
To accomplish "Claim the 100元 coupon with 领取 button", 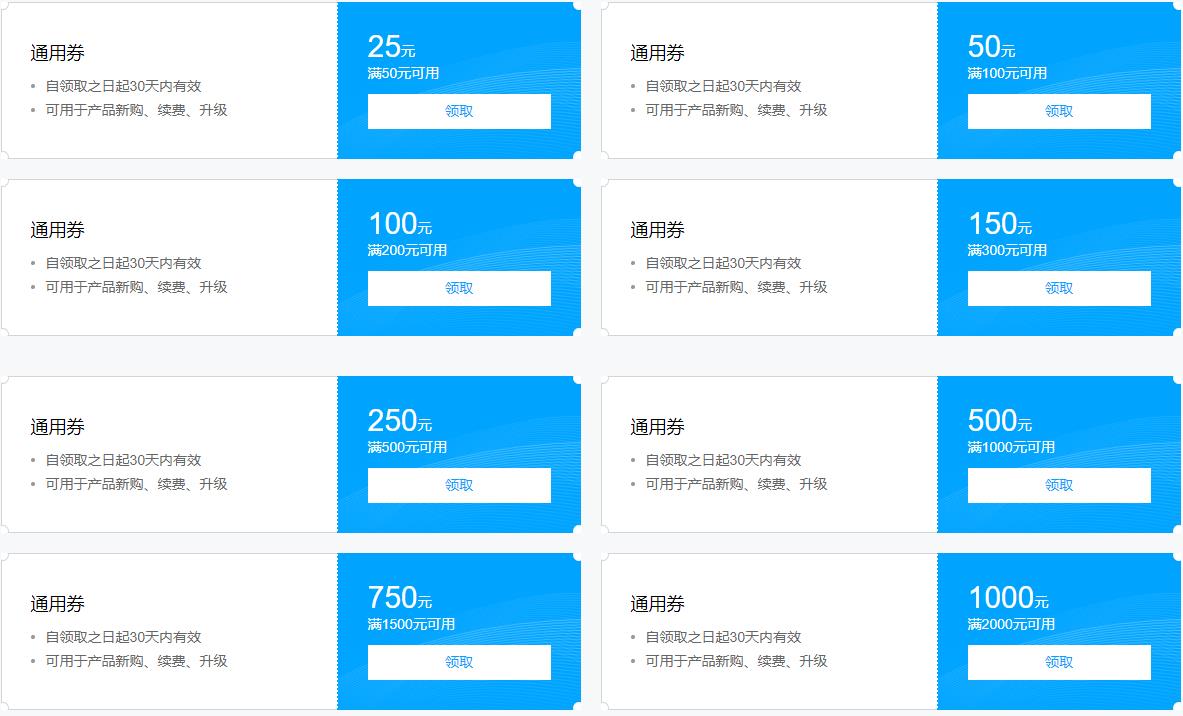I will (x=459, y=288).
